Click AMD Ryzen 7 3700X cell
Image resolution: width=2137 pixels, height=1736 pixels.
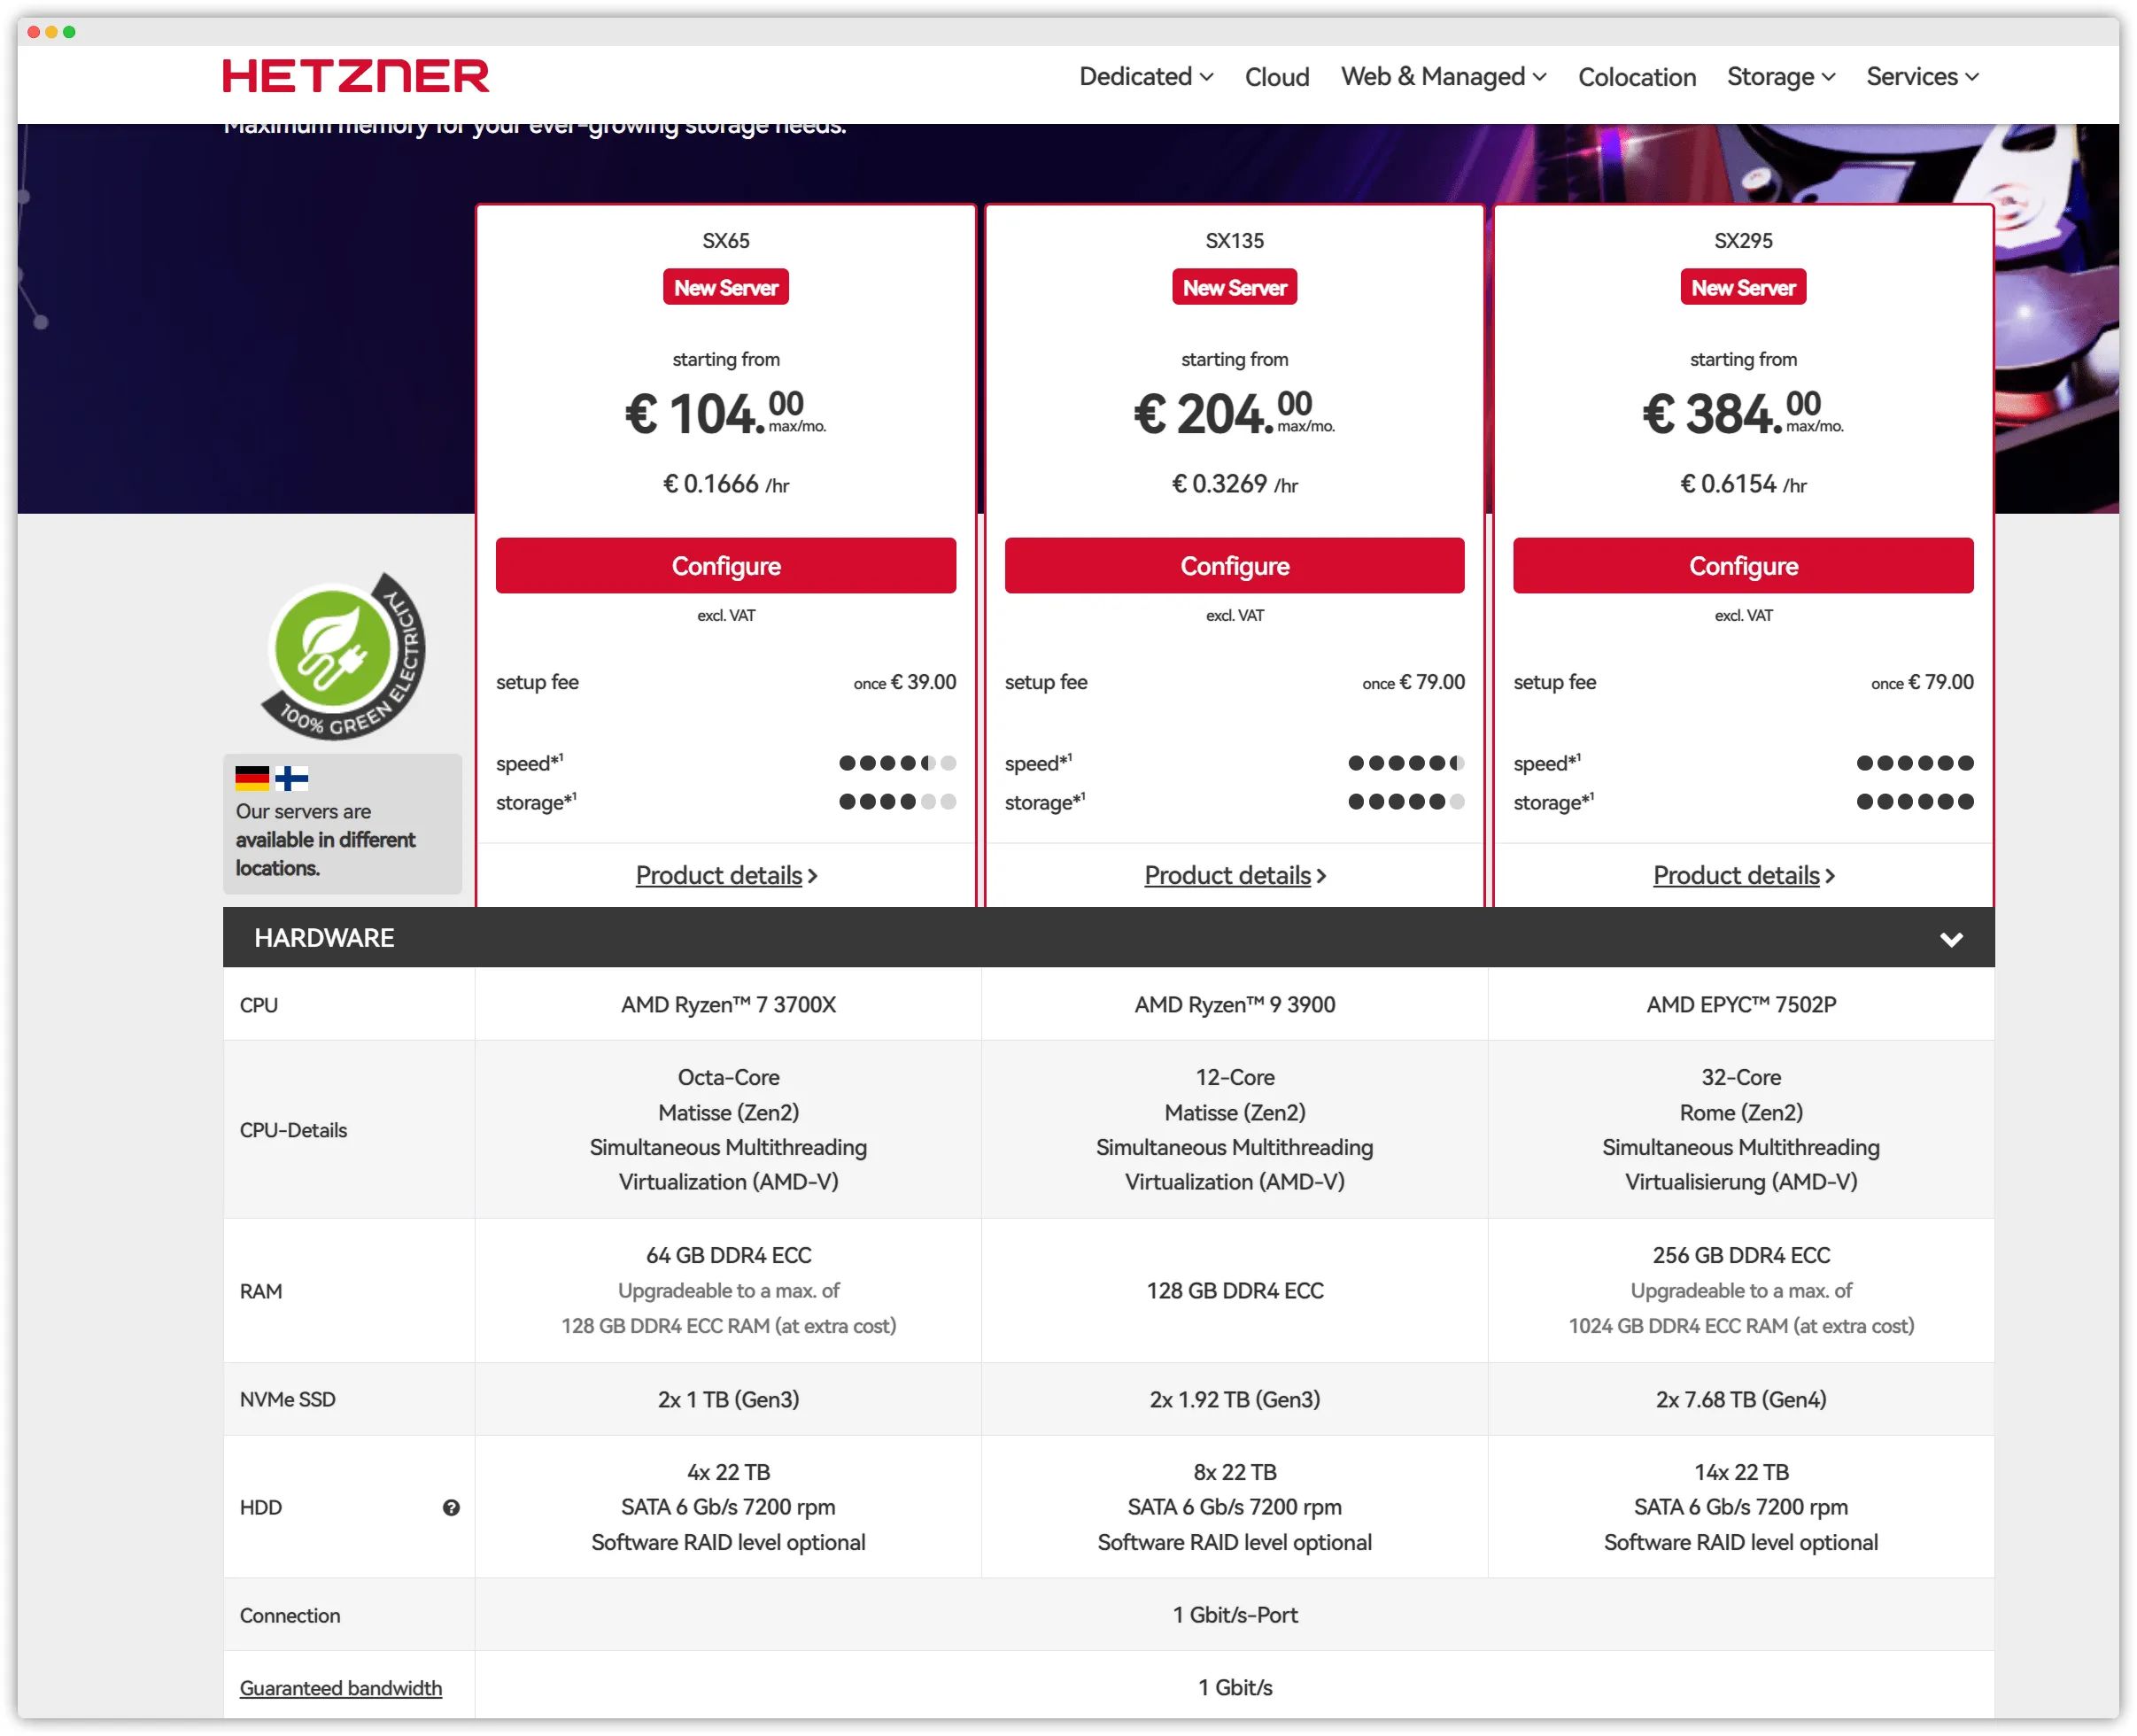pyautogui.click(x=728, y=1005)
